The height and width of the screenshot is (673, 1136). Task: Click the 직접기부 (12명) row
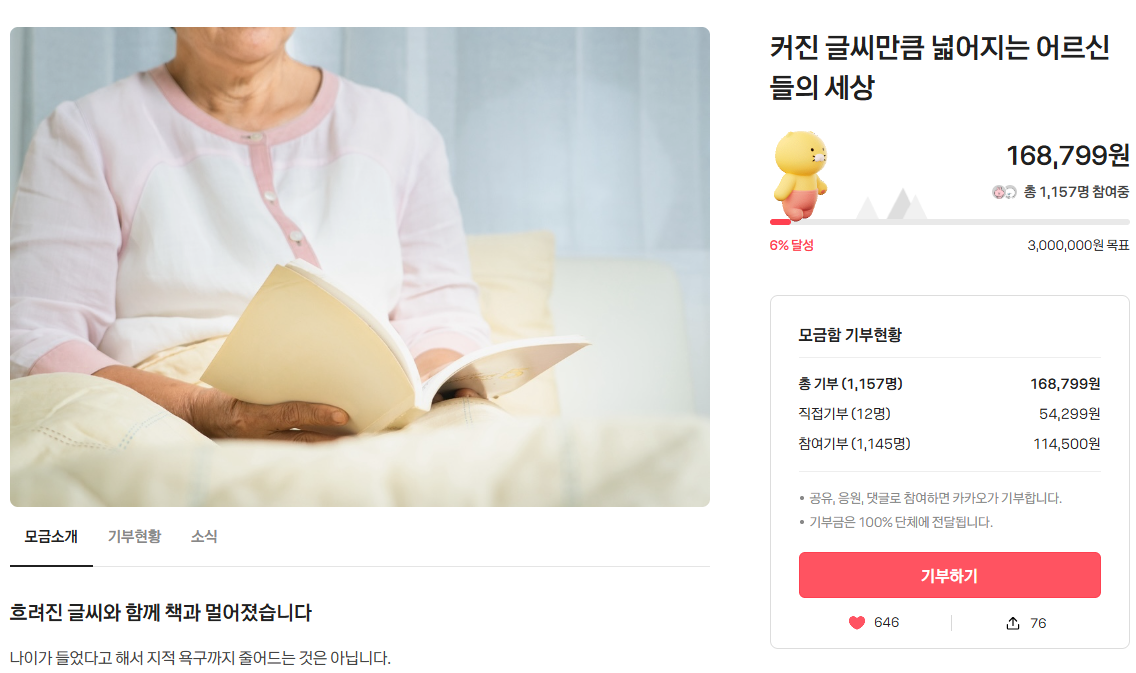point(949,414)
